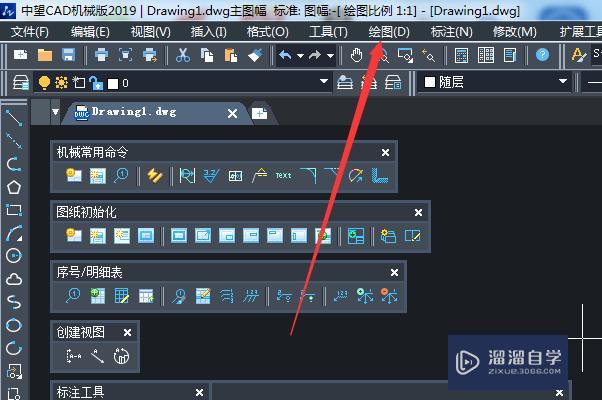
Task: Open the 工具(T) menu
Action: (x=328, y=32)
